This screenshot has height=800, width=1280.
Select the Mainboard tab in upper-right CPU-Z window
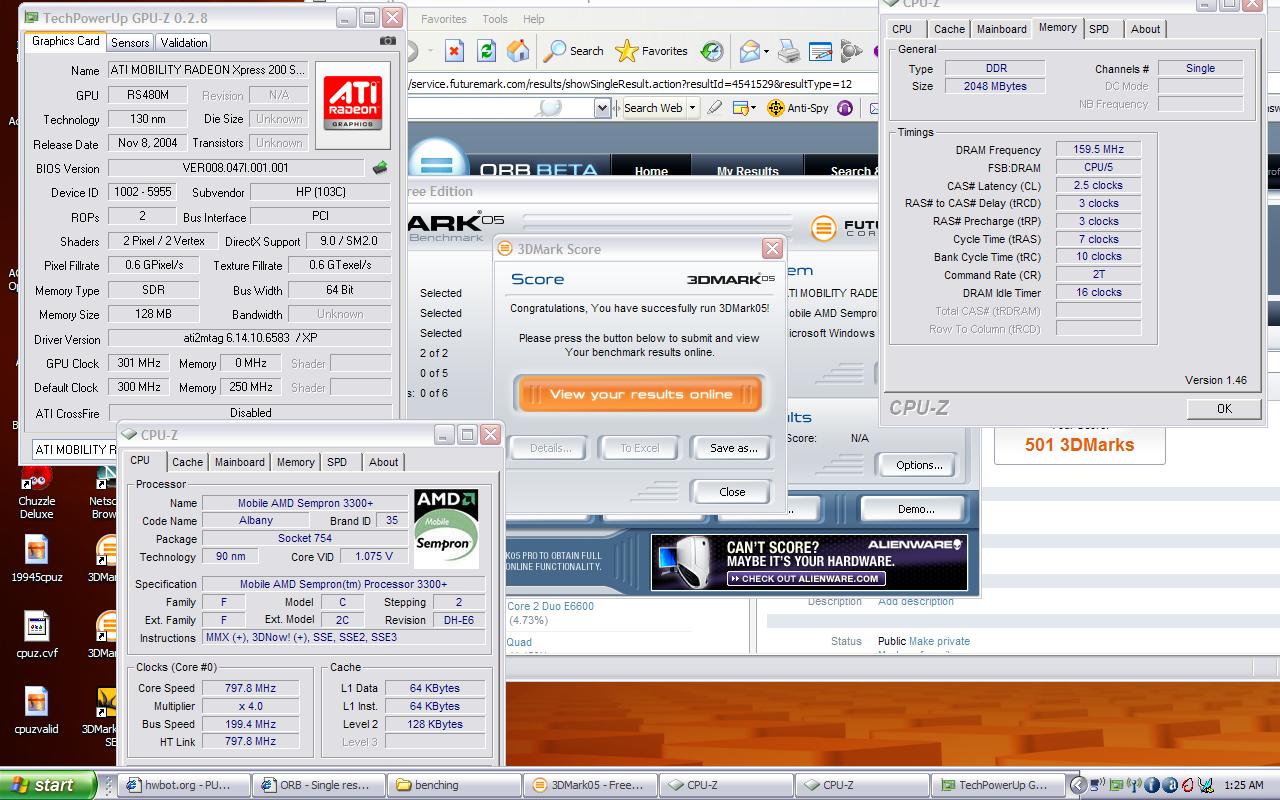(x=1002, y=29)
